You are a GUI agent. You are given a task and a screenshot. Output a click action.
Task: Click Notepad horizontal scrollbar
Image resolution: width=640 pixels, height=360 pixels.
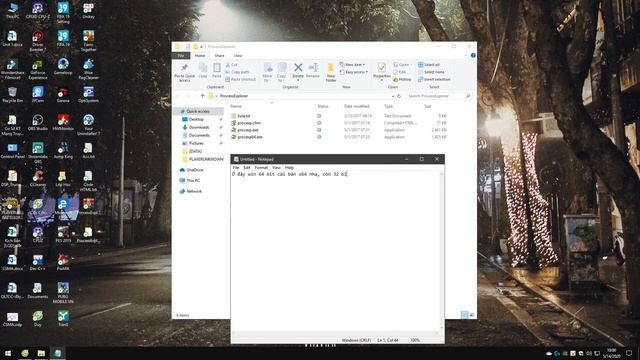pos(335,333)
